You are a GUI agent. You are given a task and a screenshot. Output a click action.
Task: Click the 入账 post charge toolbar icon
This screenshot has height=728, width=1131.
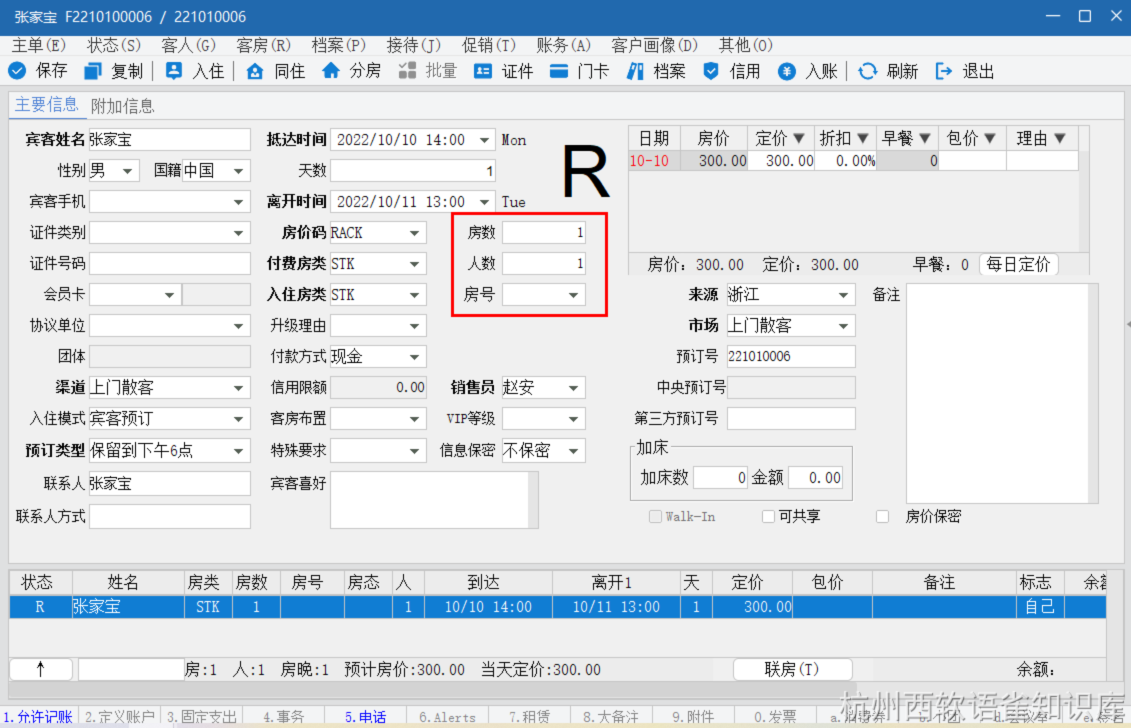786,71
